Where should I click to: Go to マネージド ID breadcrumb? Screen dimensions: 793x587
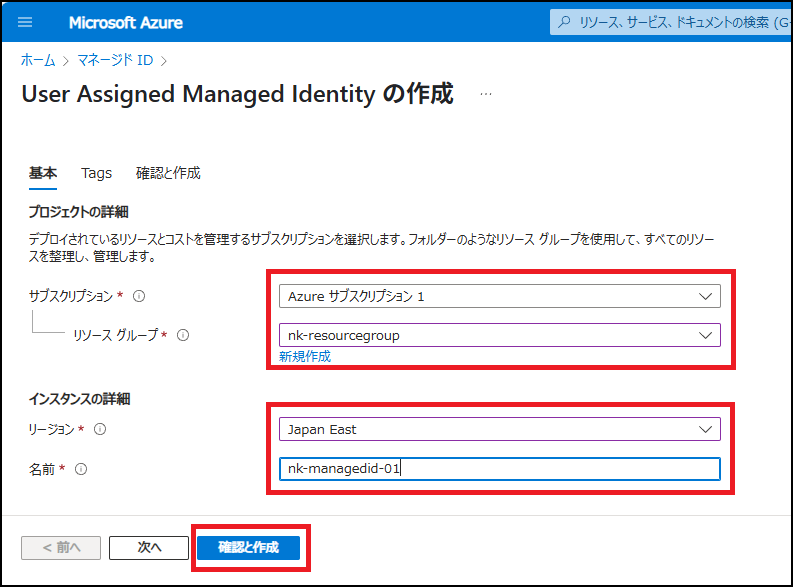[x=115, y=60]
